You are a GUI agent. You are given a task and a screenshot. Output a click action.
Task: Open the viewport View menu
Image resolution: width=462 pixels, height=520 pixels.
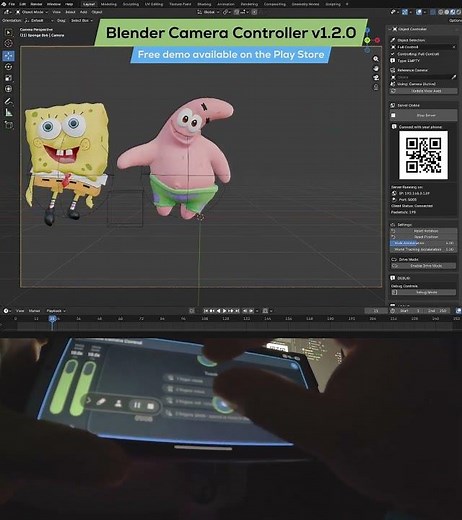(x=56, y=12)
